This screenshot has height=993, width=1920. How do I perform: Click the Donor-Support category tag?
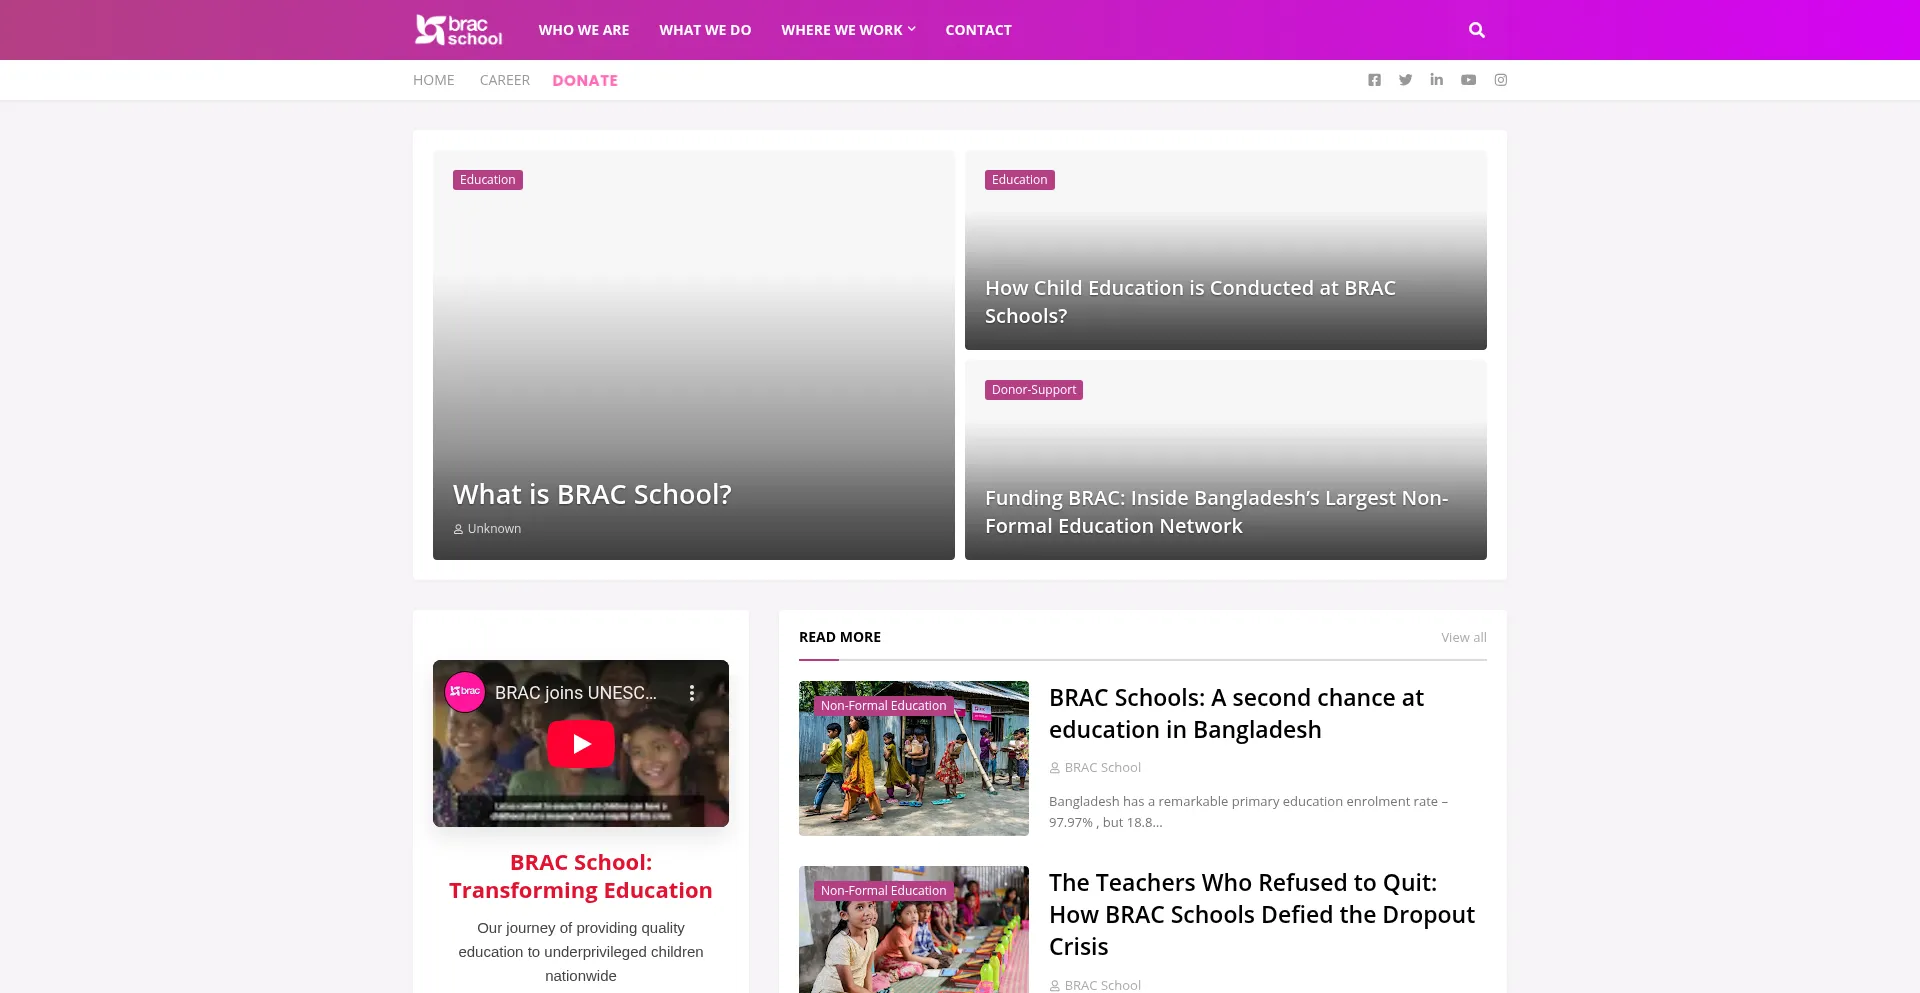point(1034,390)
